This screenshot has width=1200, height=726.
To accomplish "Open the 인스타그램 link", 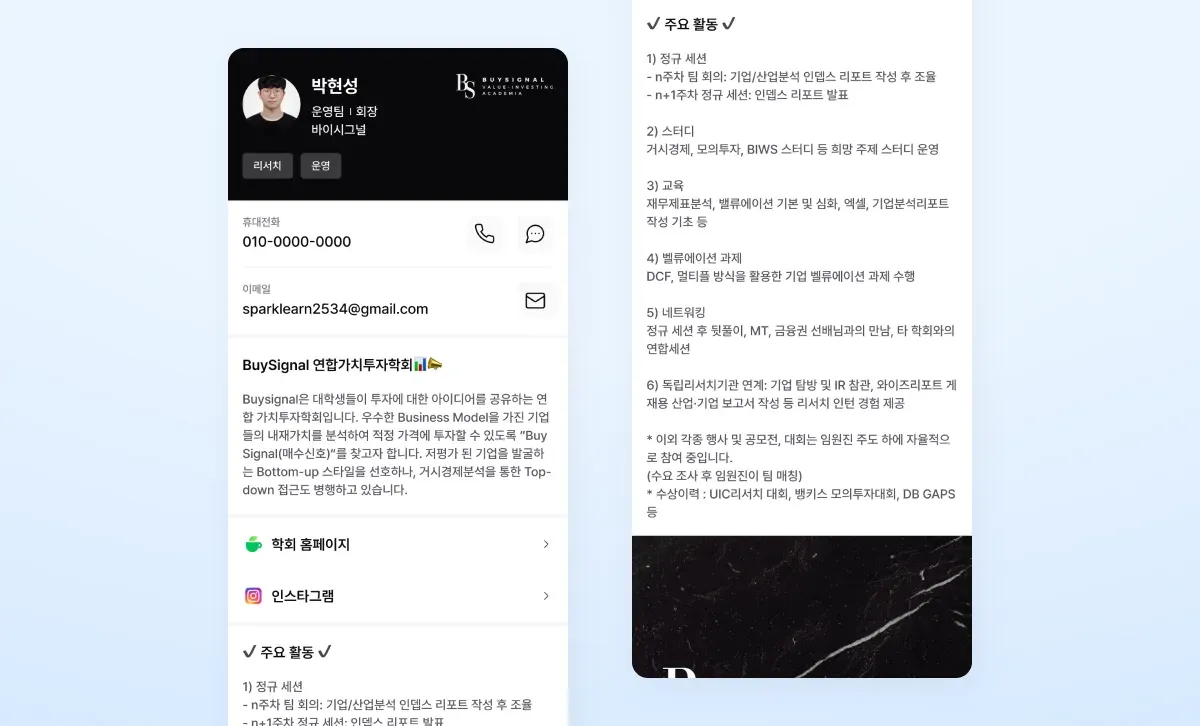I will click(x=398, y=596).
